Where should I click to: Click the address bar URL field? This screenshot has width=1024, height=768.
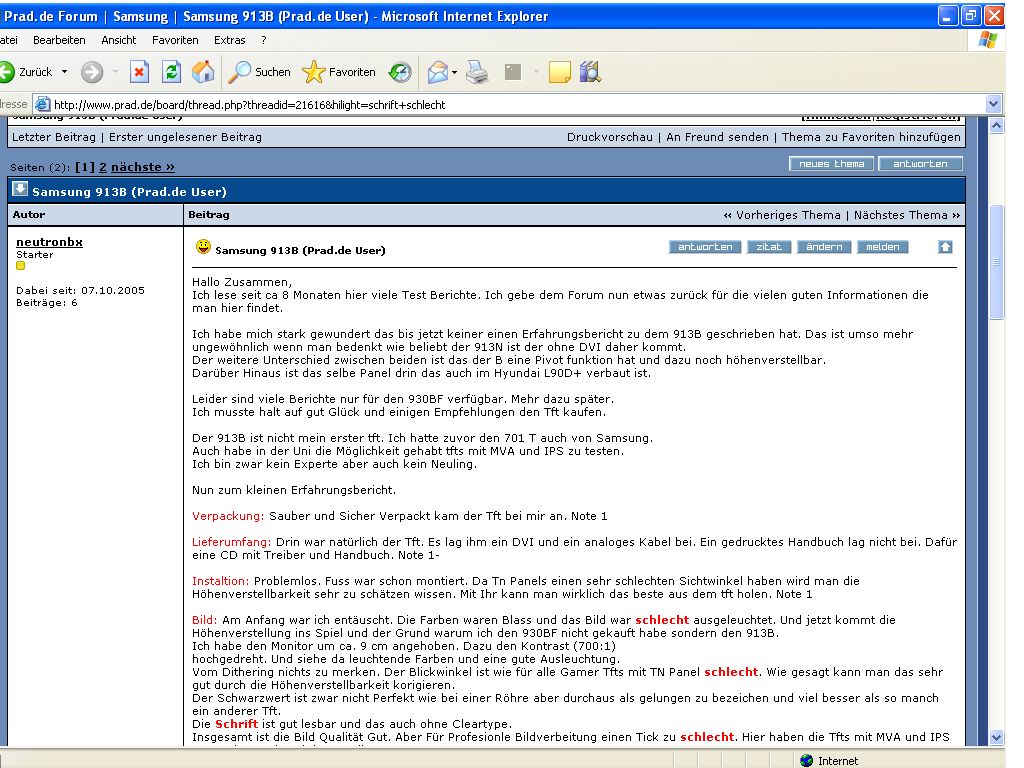pyautogui.click(x=500, y=104)
